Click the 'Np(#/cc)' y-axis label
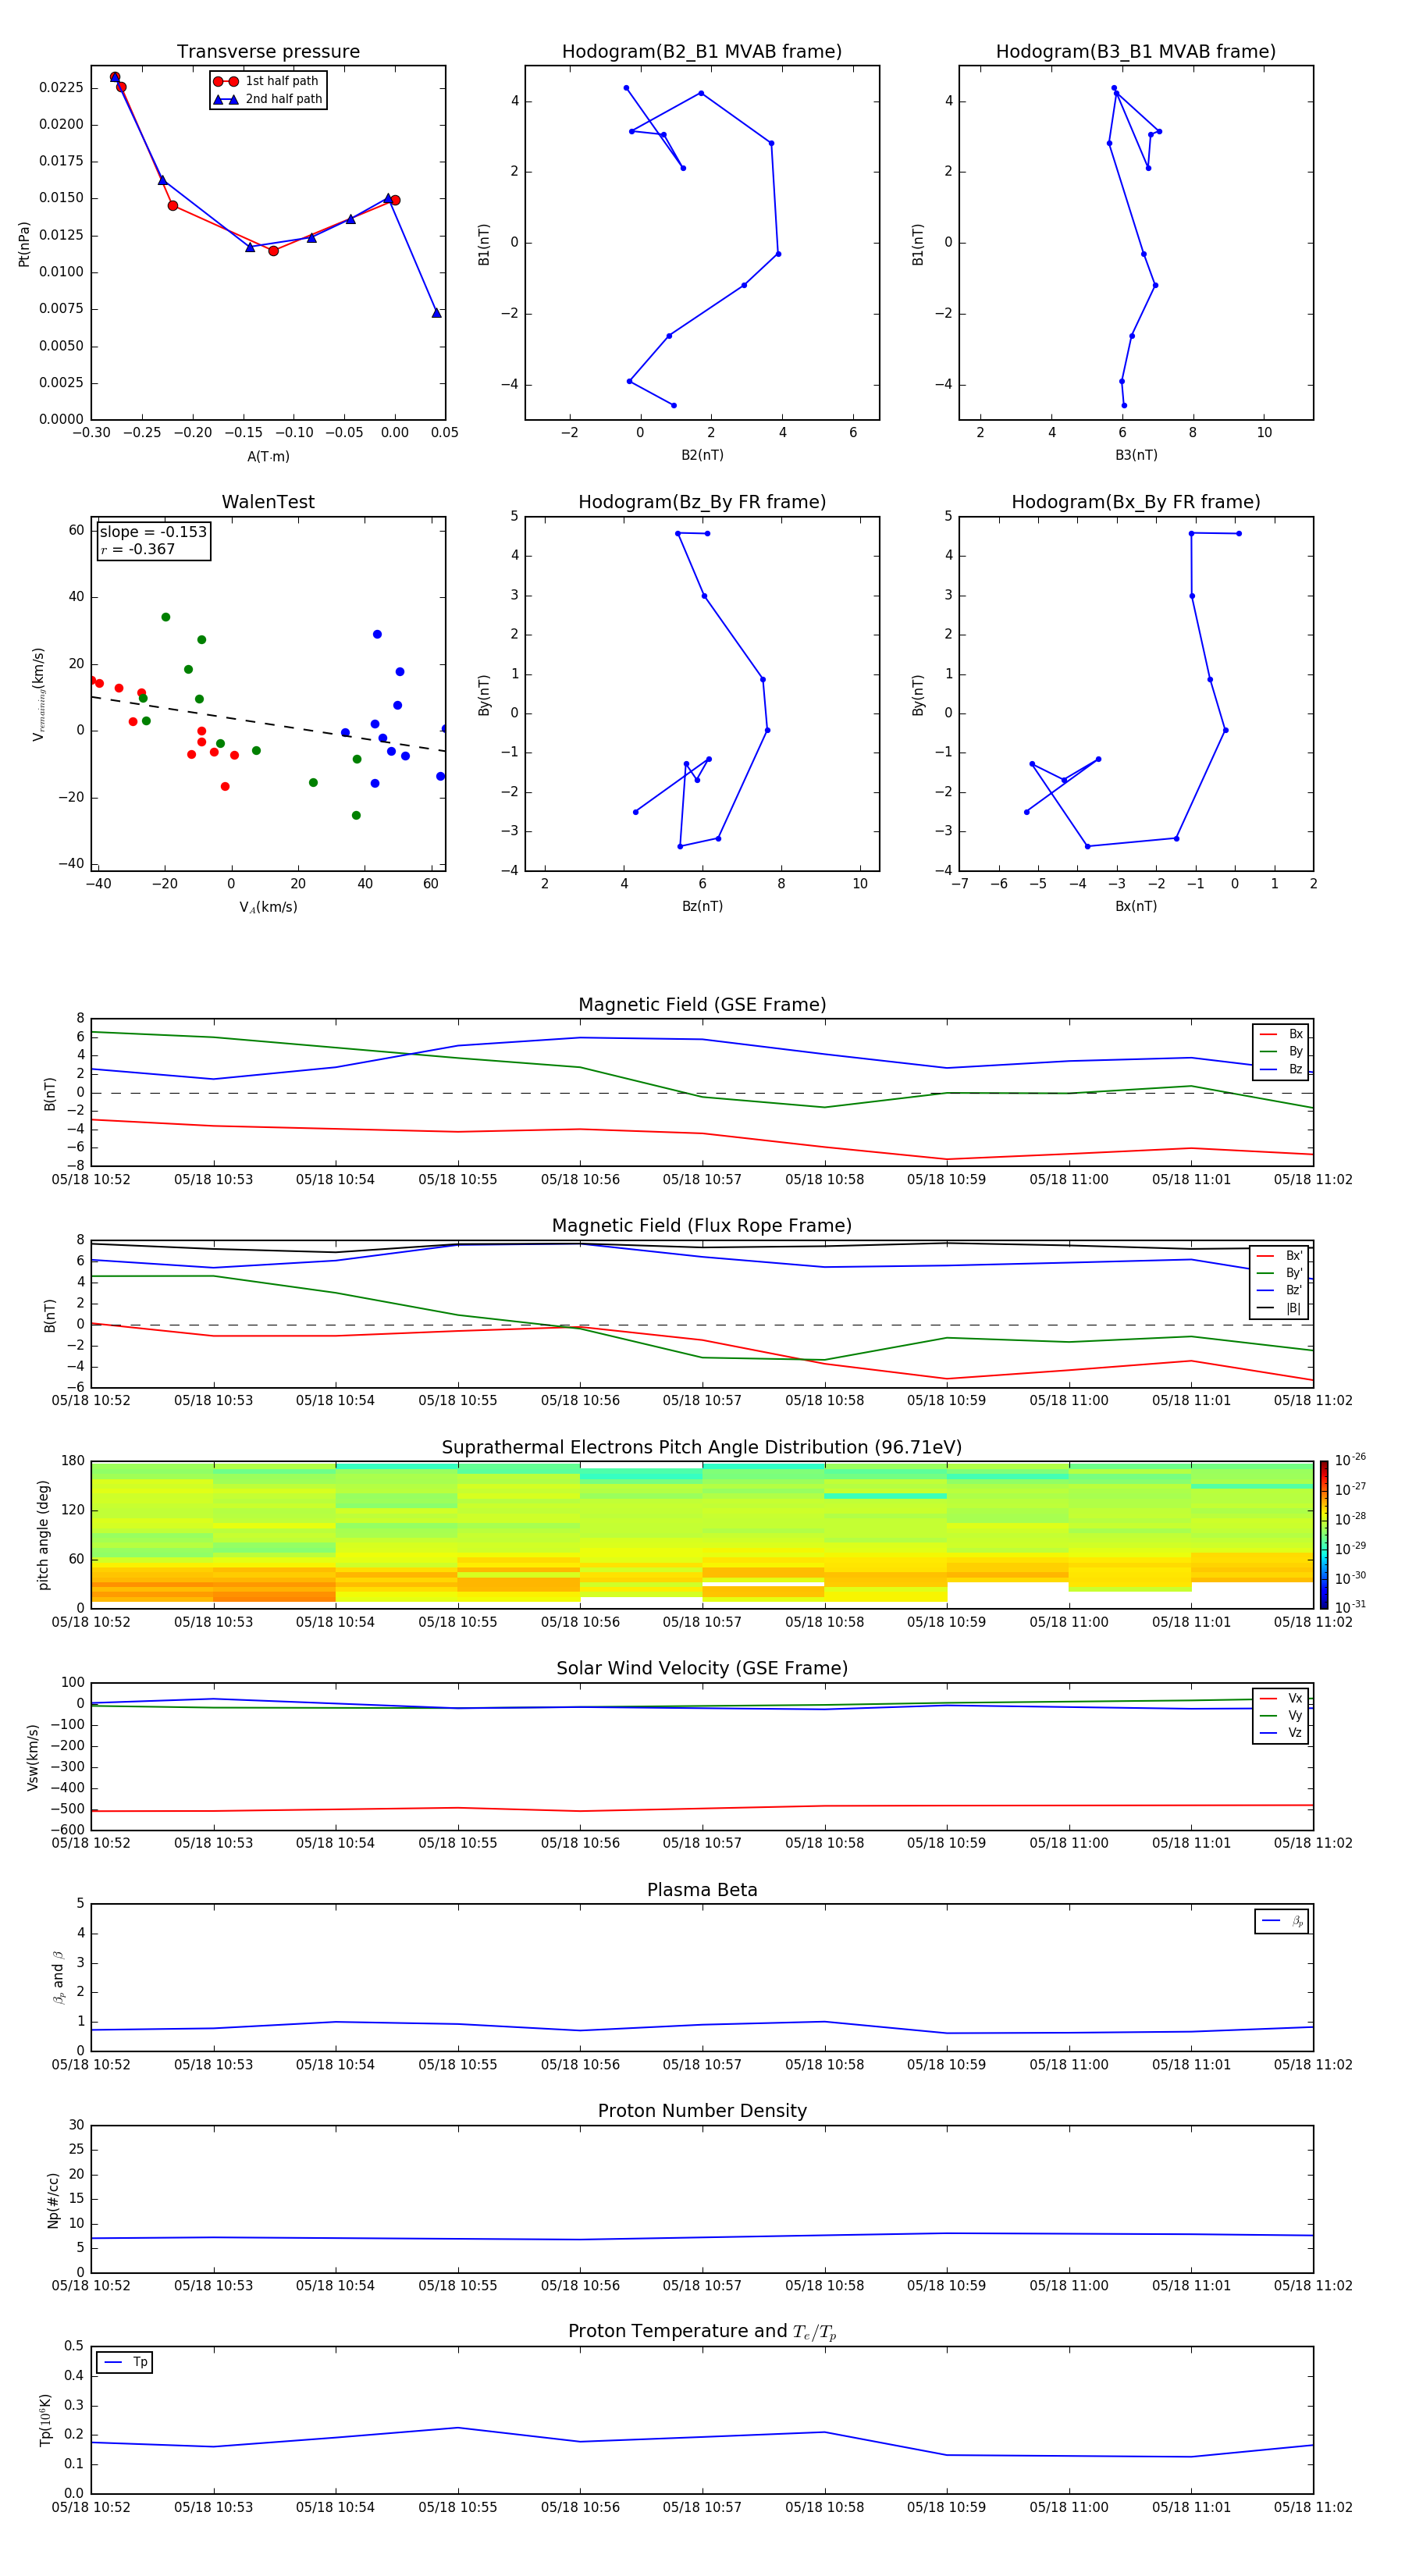The width and height of the screenshot is (1405, 2576). click(x=53, y=2199)
